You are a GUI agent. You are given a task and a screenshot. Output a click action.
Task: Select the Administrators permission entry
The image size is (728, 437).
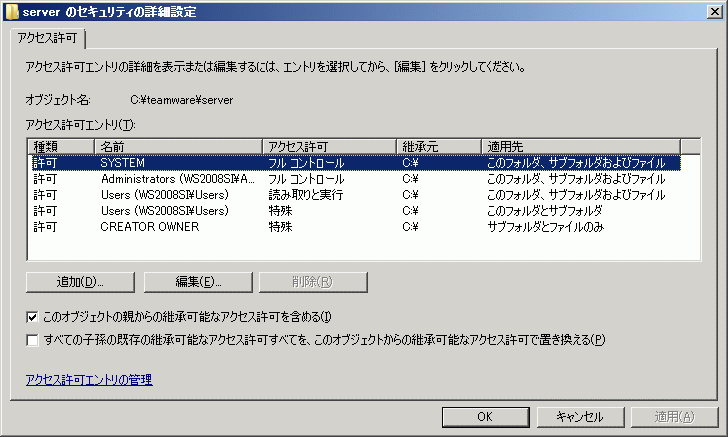(355, 179)
